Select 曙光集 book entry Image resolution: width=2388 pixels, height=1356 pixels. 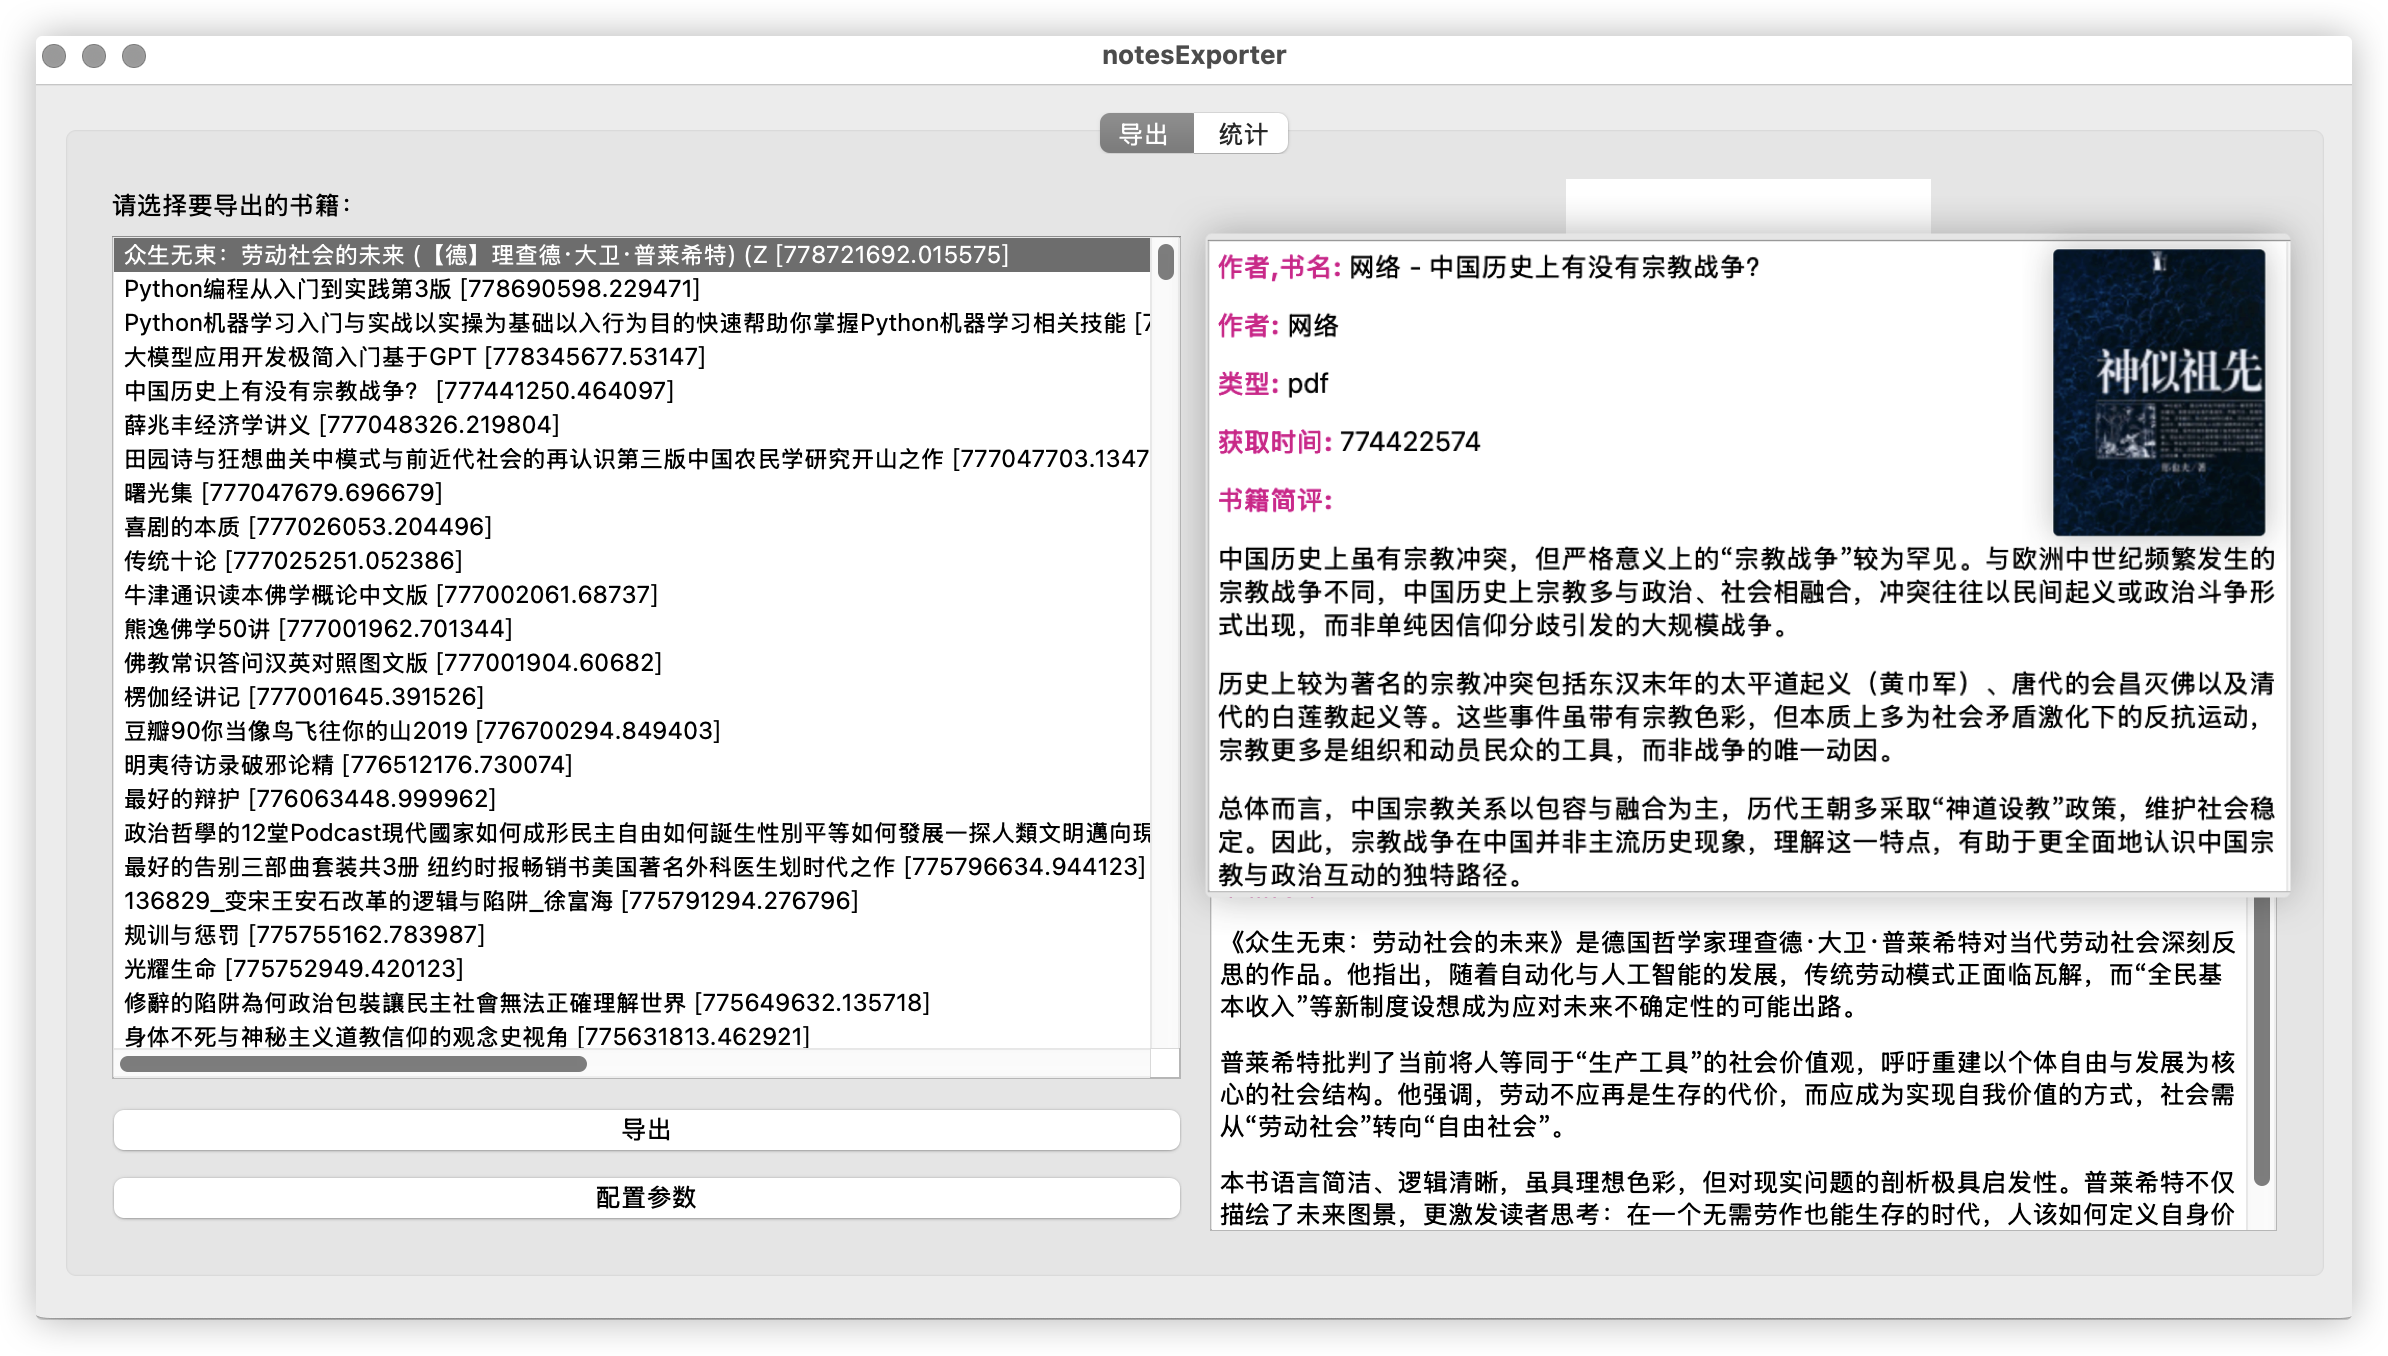[282, 493]
